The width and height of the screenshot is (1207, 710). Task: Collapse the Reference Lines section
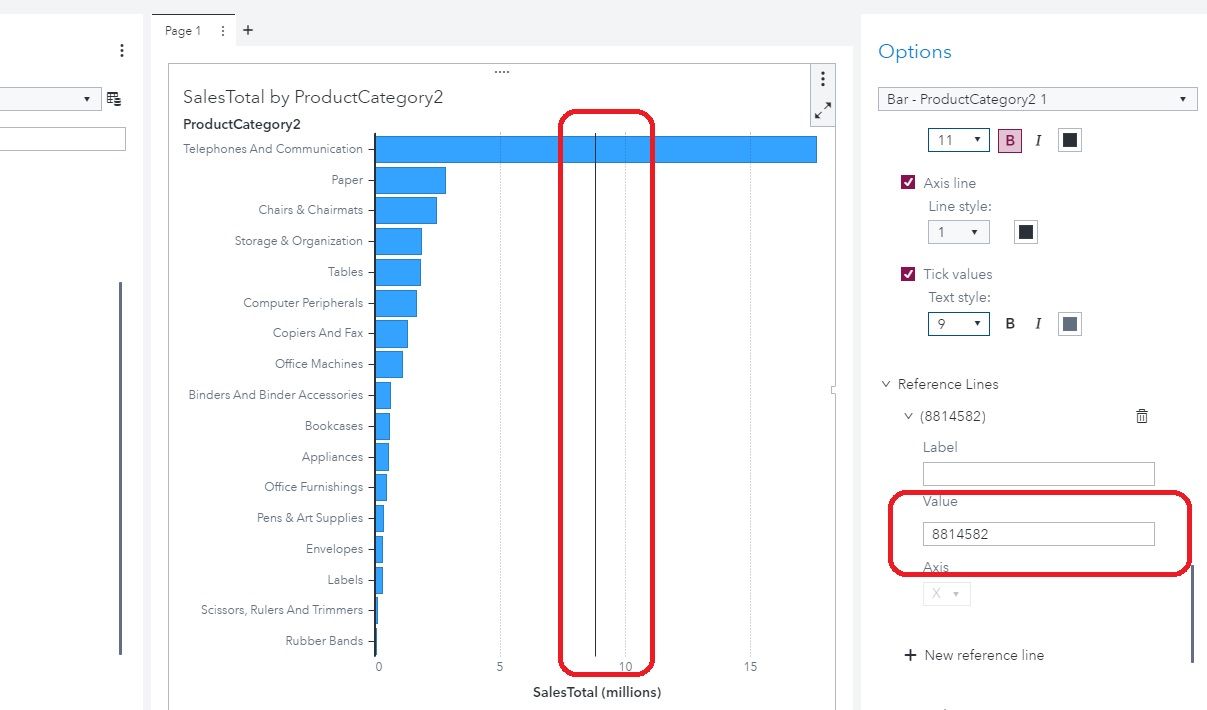pyautogui.click(x=885, y=383)
